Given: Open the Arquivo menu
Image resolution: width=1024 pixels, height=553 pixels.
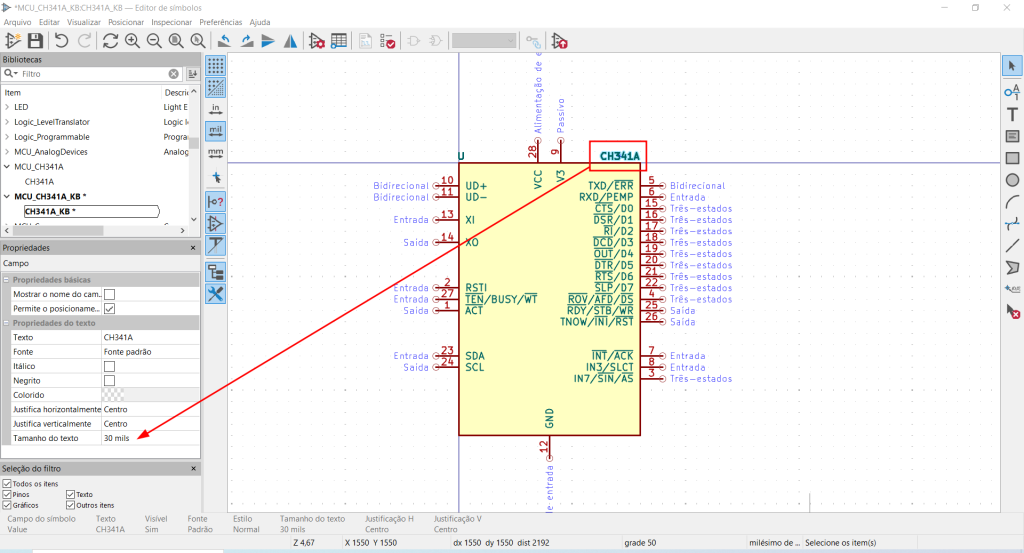Looking at the screenshot, I should tap(18, 22).
